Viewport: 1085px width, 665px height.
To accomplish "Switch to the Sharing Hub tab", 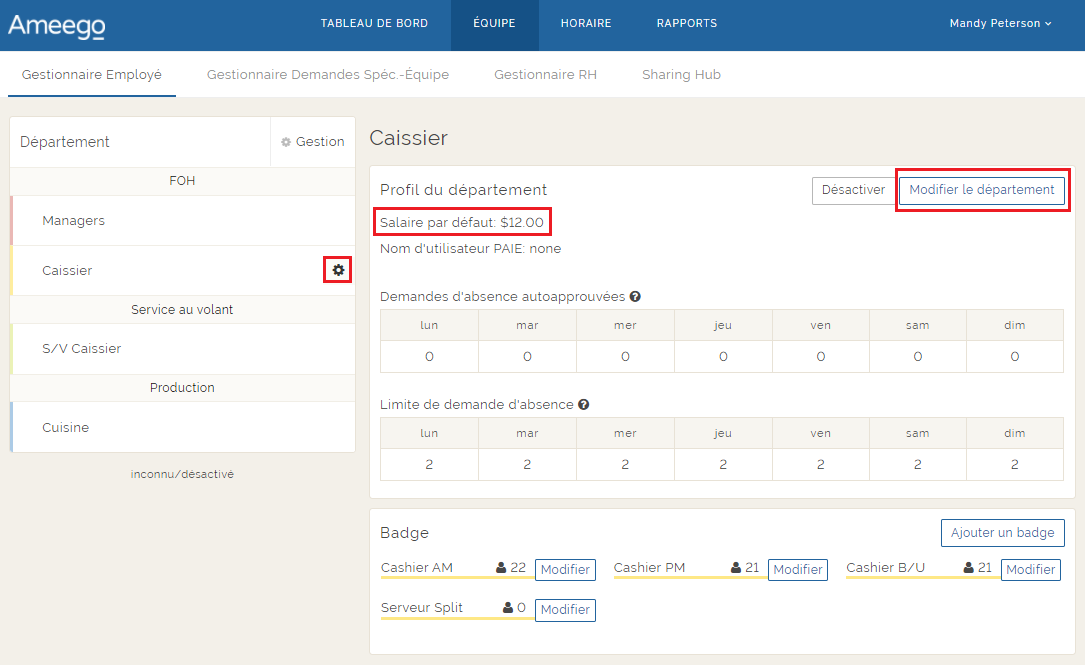I will point(681,75).
